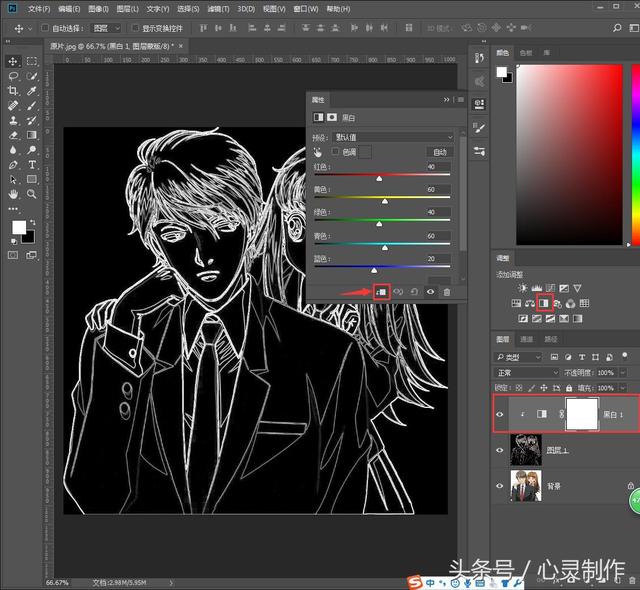Screen dimensions: 640x590
Task: Click the clip-to-layer icon in Properties panel
Action: tap(382, 292)
